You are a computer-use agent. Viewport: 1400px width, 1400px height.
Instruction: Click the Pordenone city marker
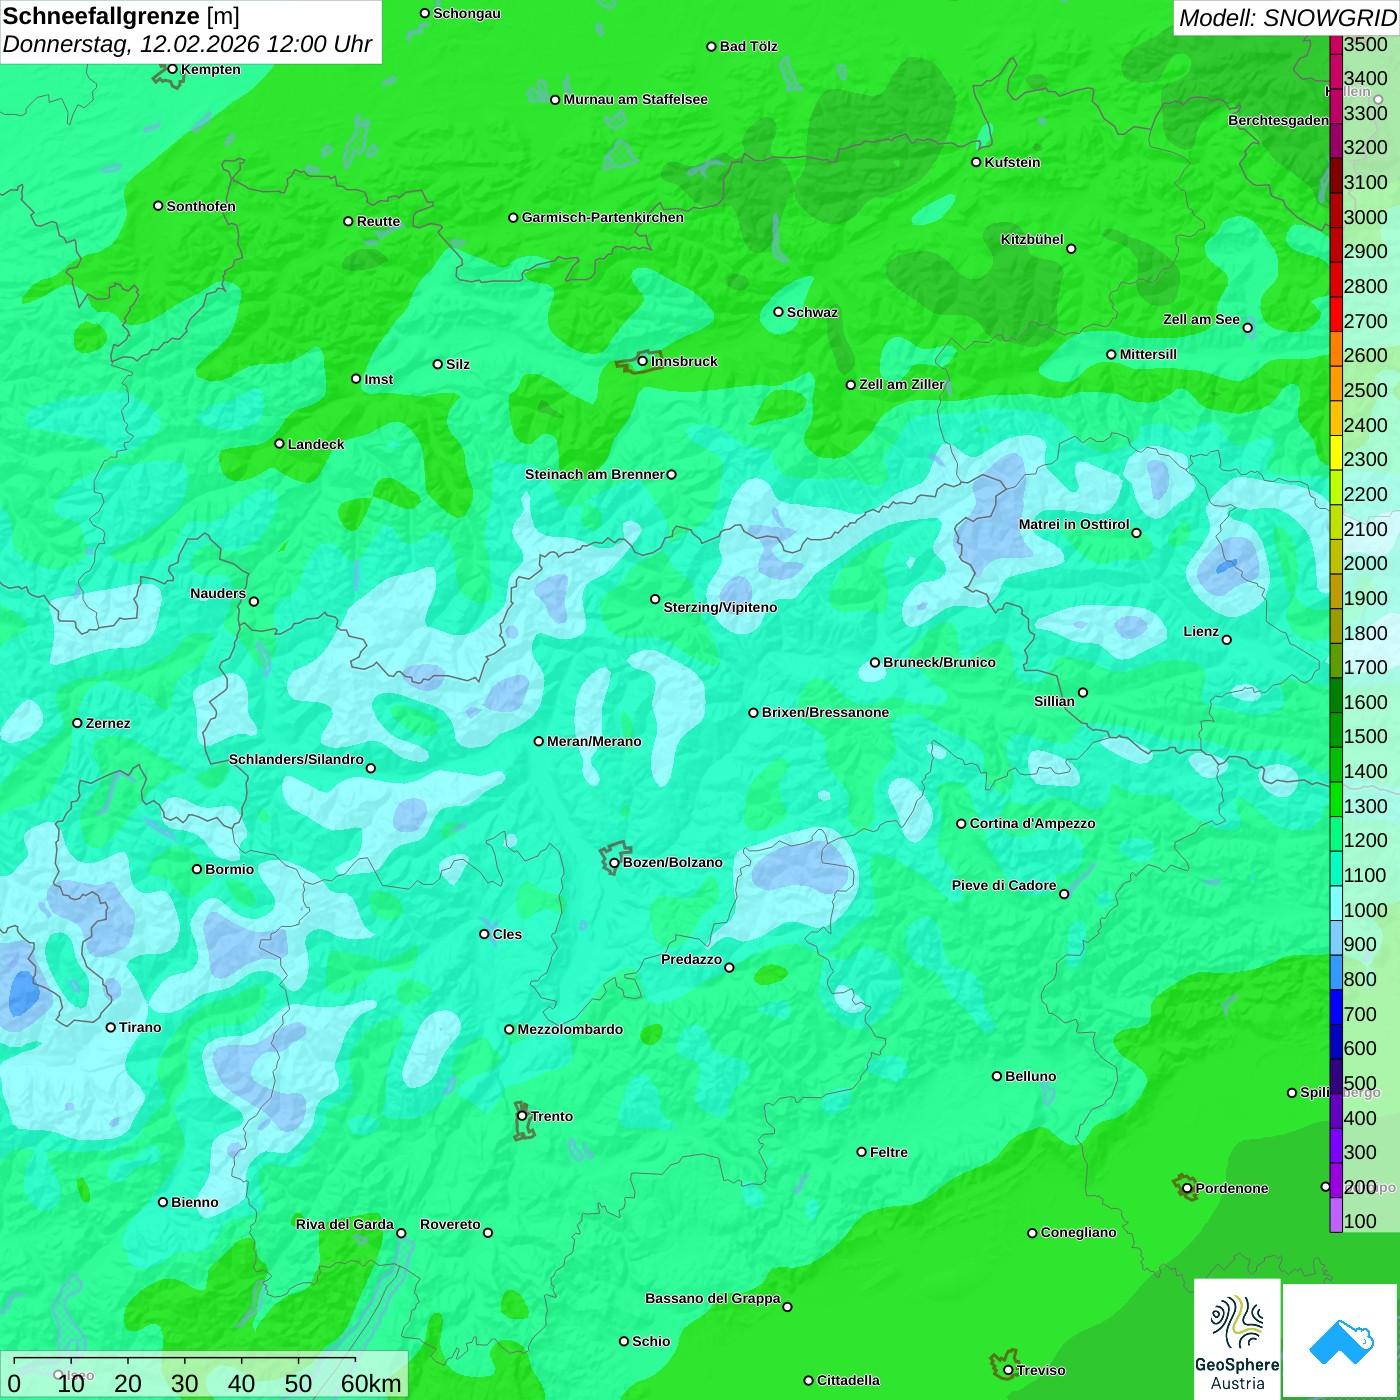click(1187, 1188)
